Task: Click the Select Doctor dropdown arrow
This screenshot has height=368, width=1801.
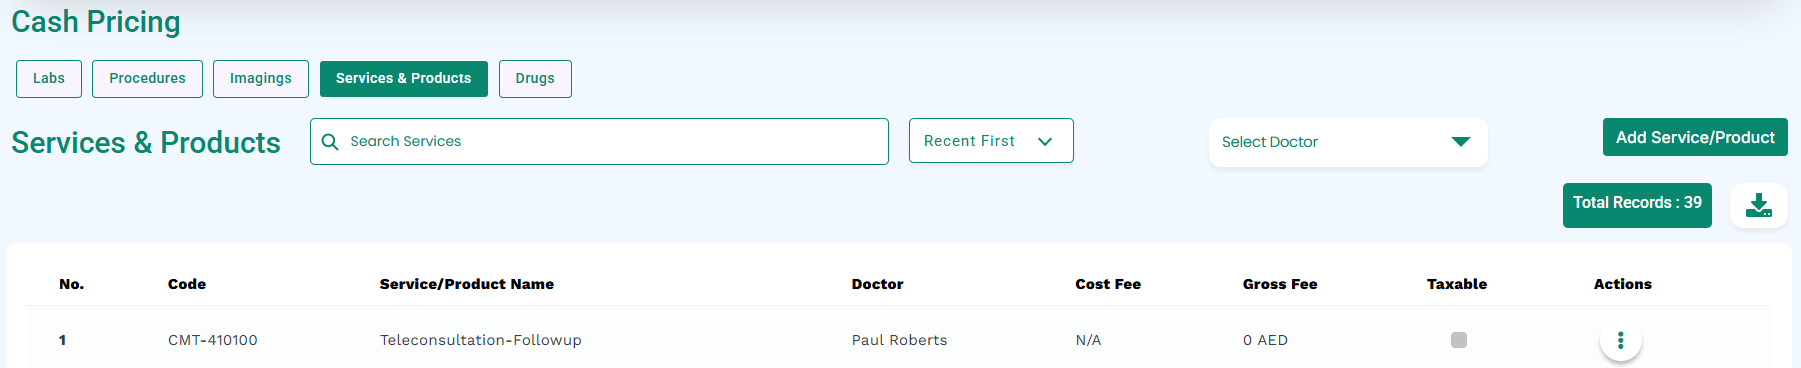Action: (x=1461, y=142)
